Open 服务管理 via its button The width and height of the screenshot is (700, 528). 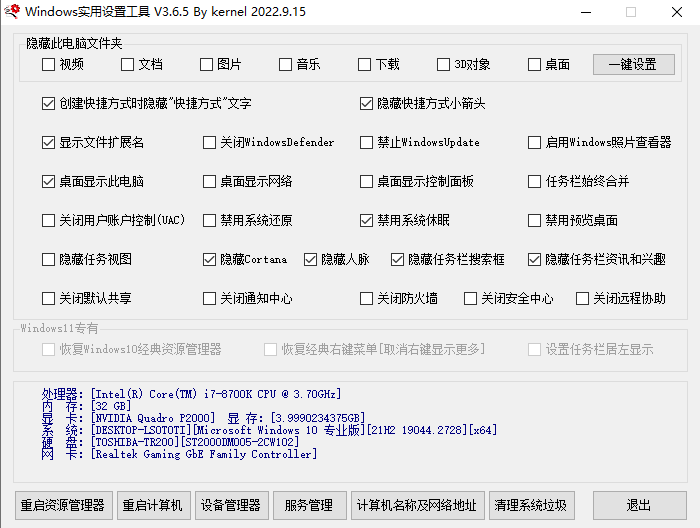310,505
